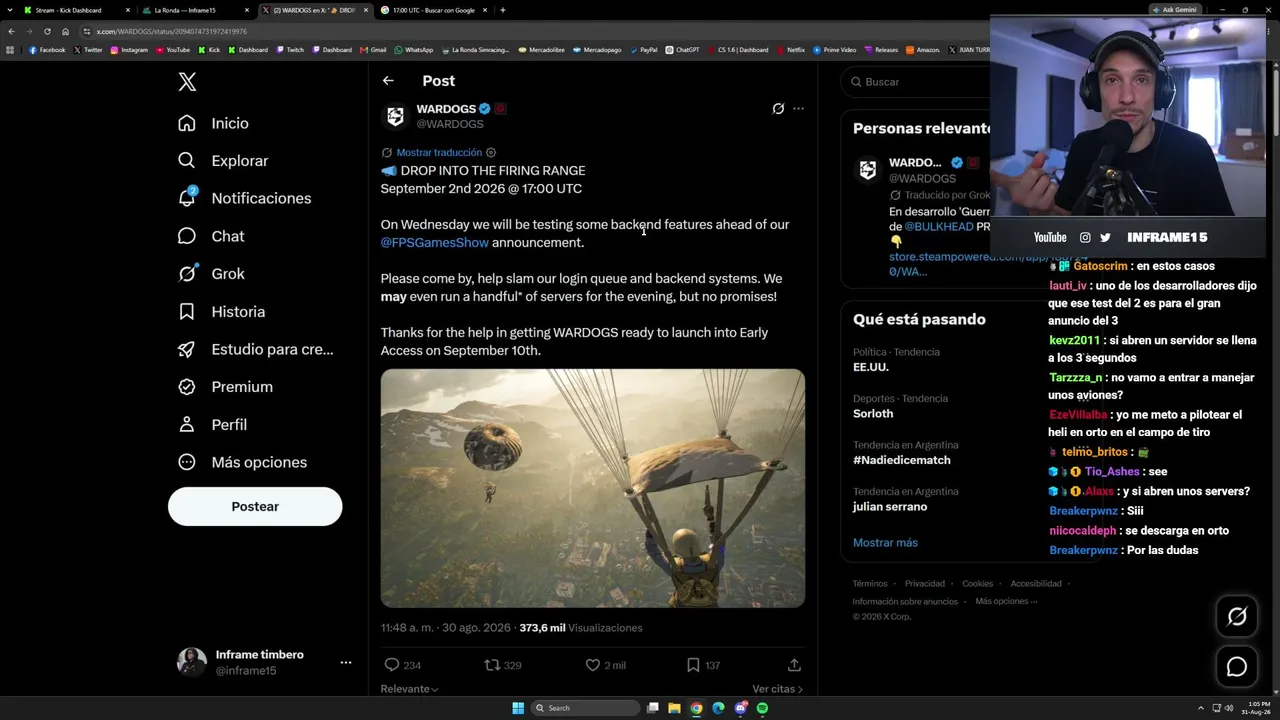Open the parachute image in the post
The image size is (1280, 720).
tap(592, 488)
